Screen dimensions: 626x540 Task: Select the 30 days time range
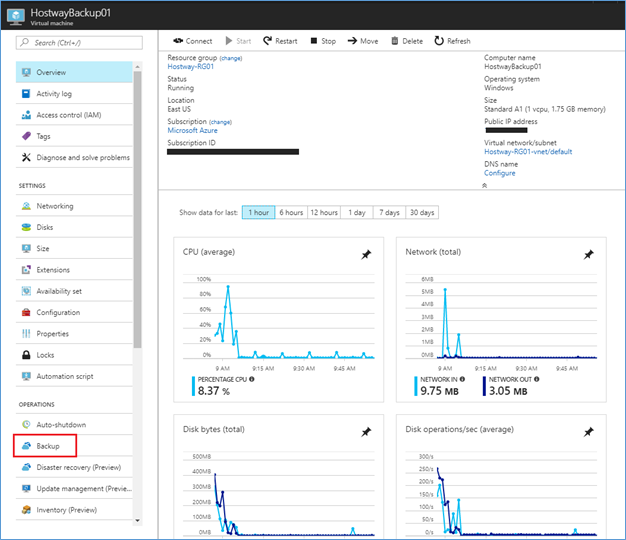(x=422, y=212)
